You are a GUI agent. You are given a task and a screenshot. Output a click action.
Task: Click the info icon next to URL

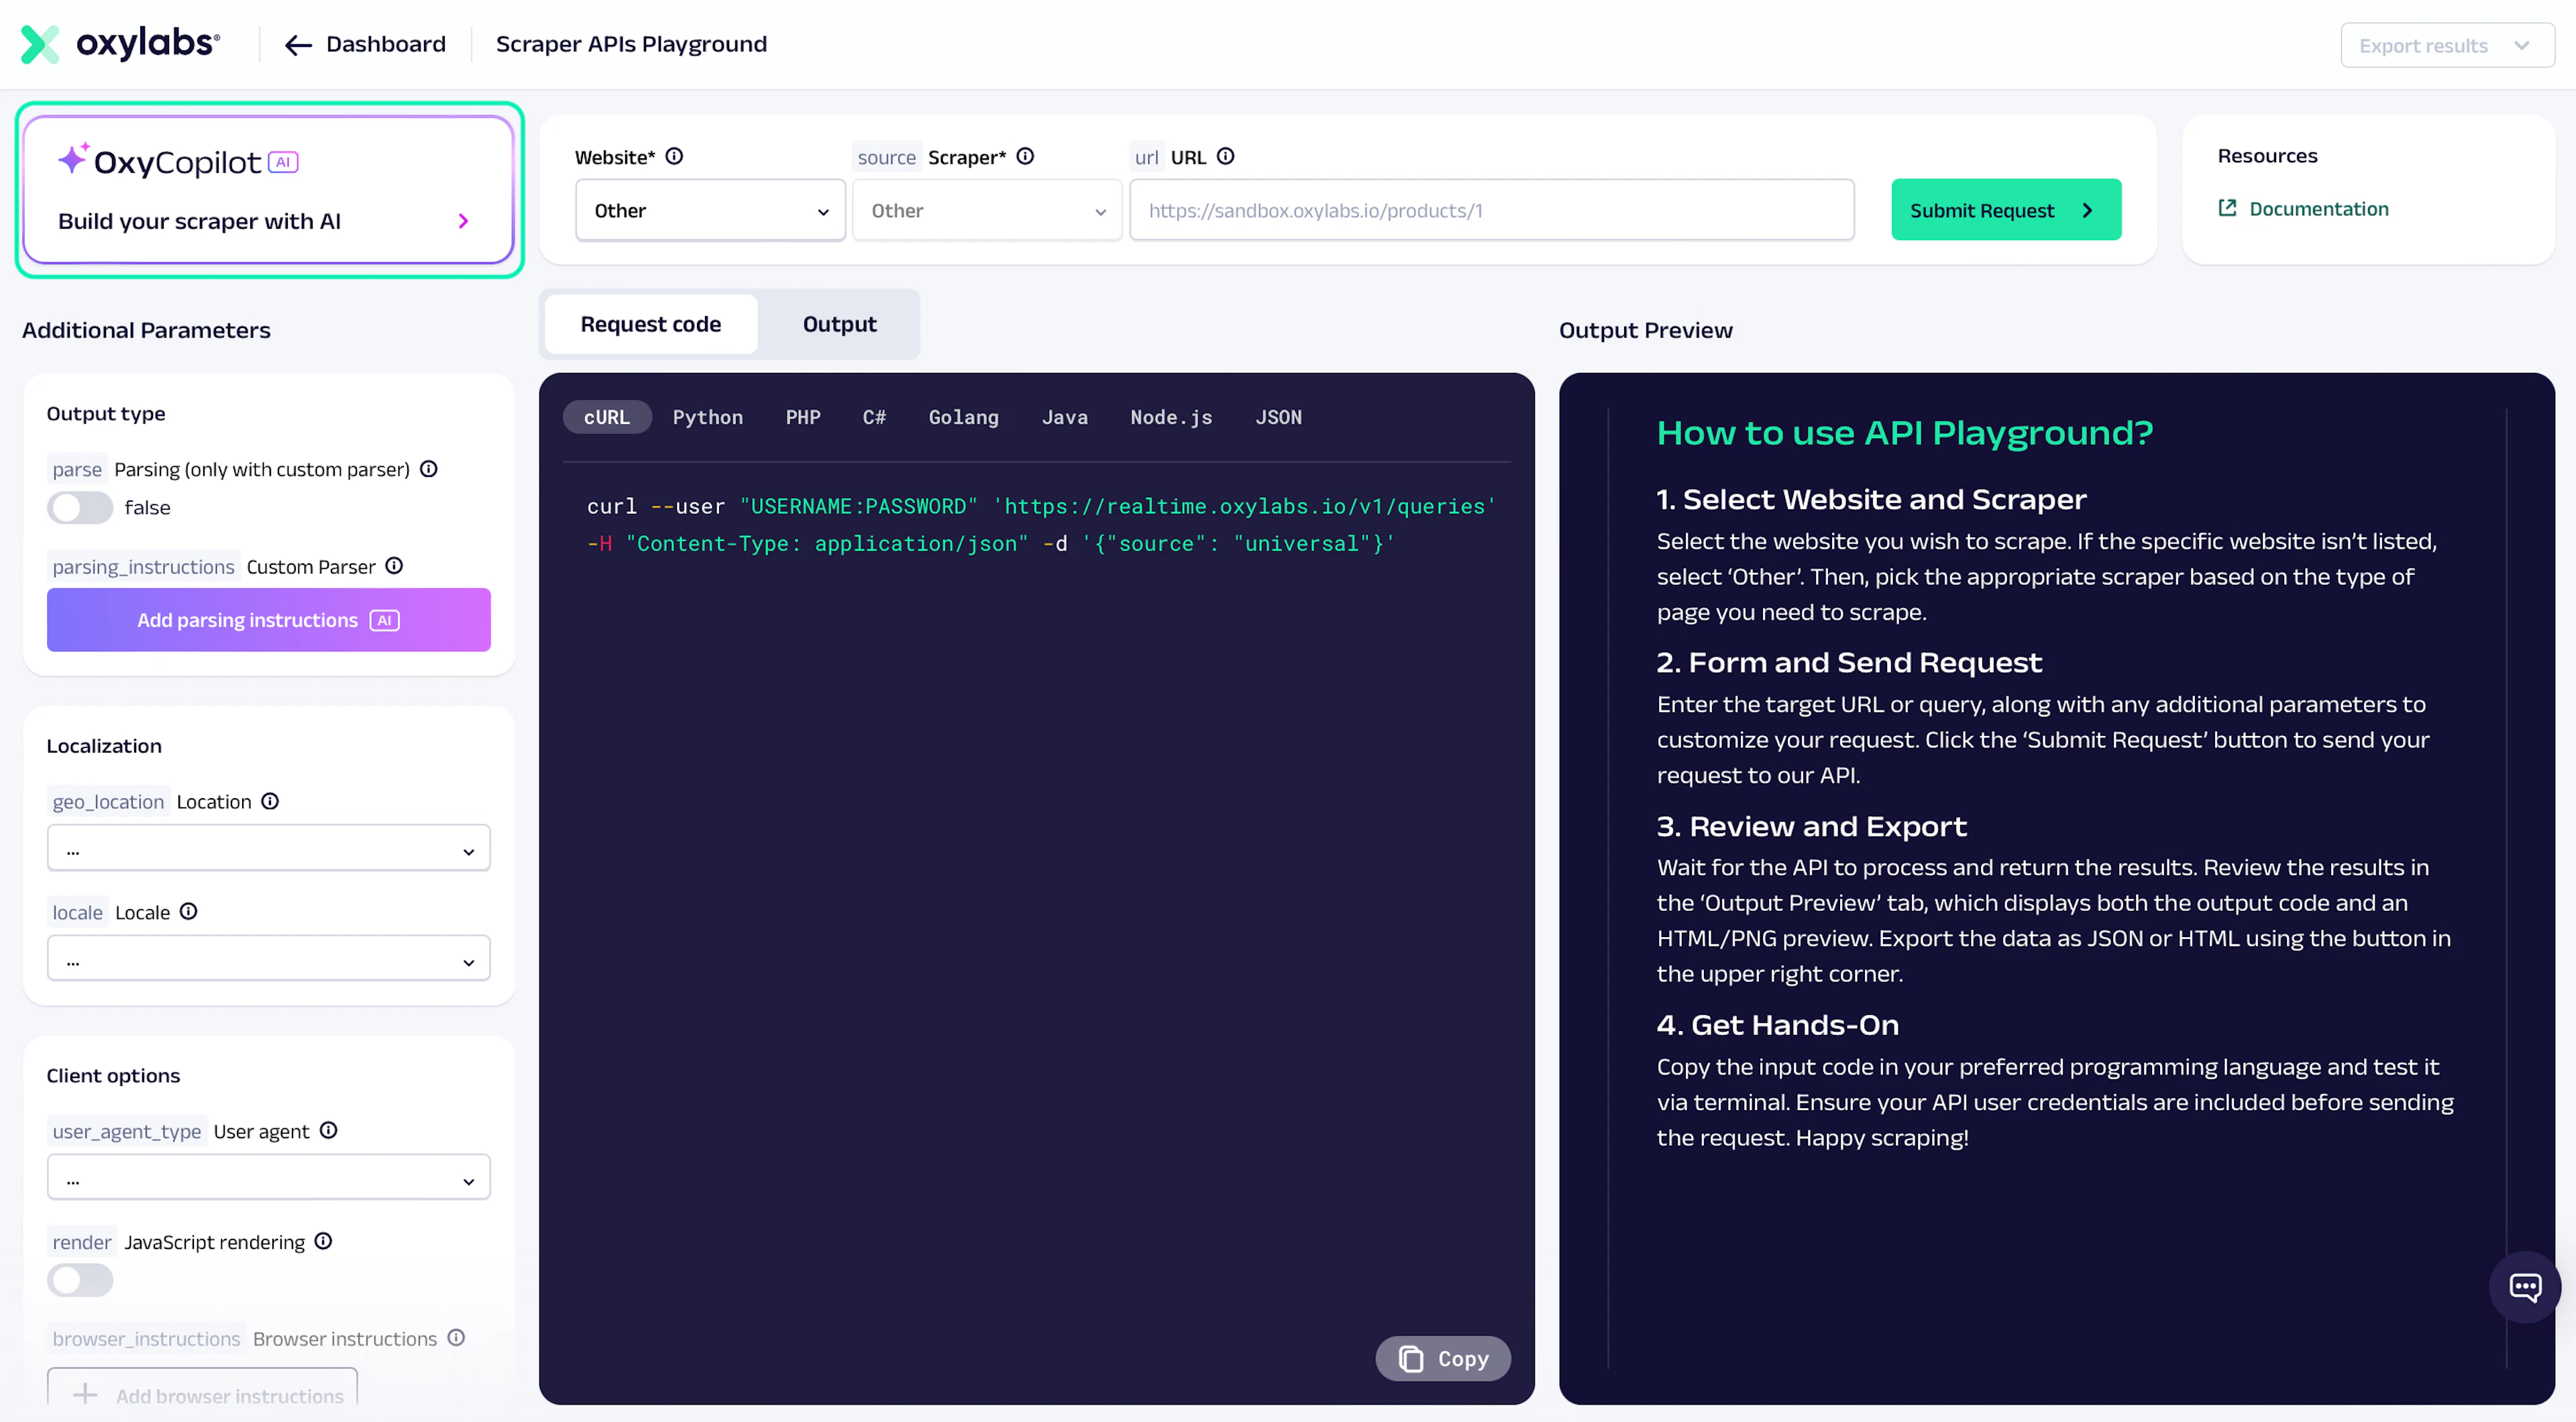1225,156
